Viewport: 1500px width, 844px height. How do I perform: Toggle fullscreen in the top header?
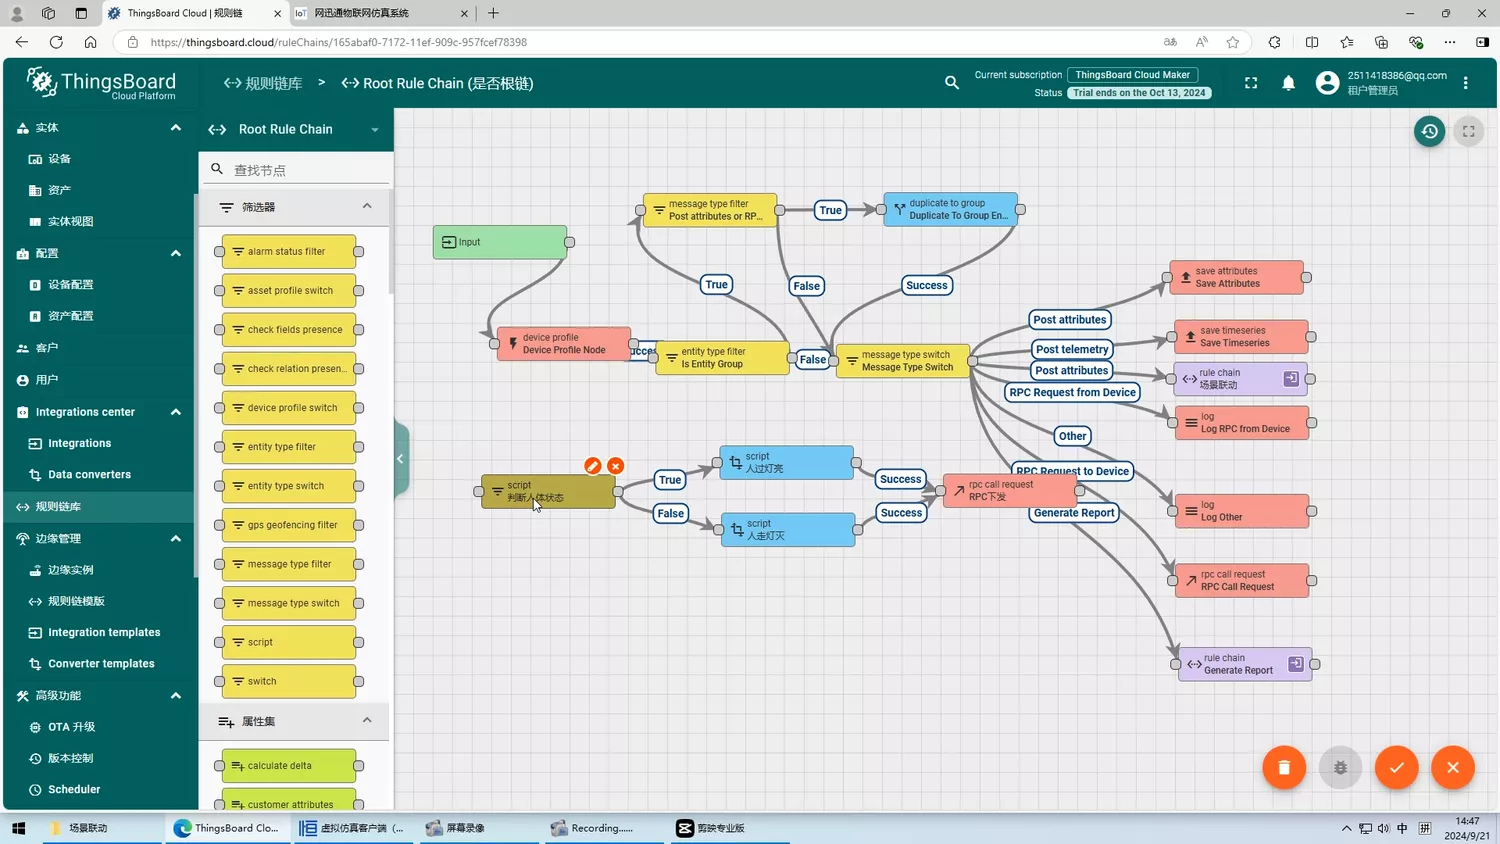click(1251, 83)
